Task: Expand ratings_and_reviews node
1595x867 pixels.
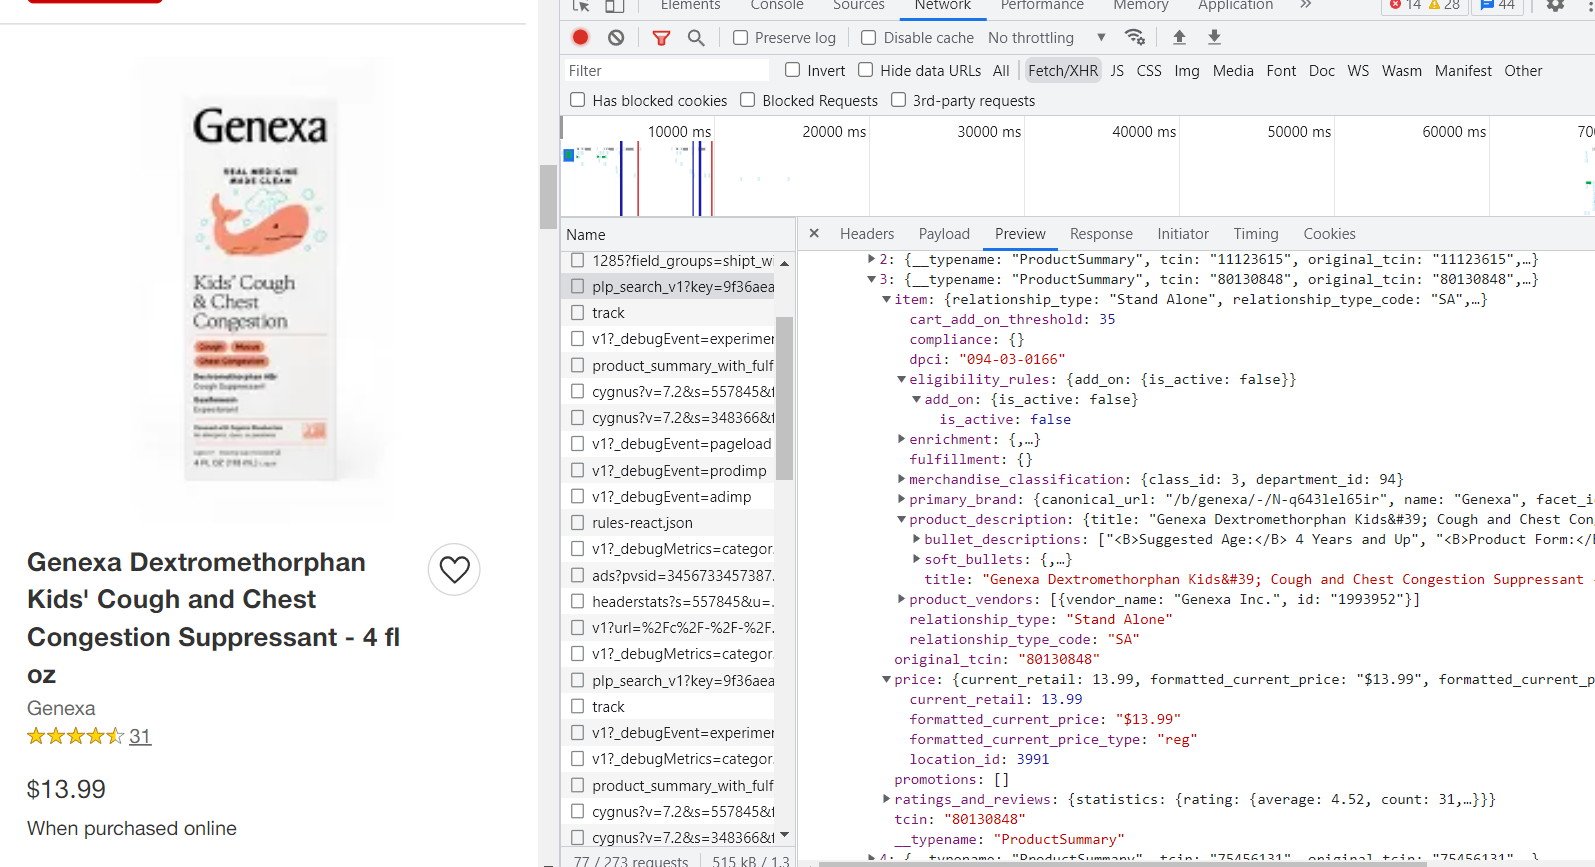Action: coord(886,799)
